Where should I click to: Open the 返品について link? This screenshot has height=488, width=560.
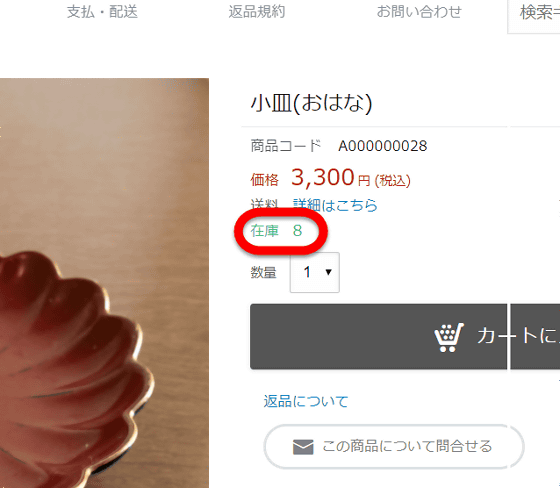306,401
